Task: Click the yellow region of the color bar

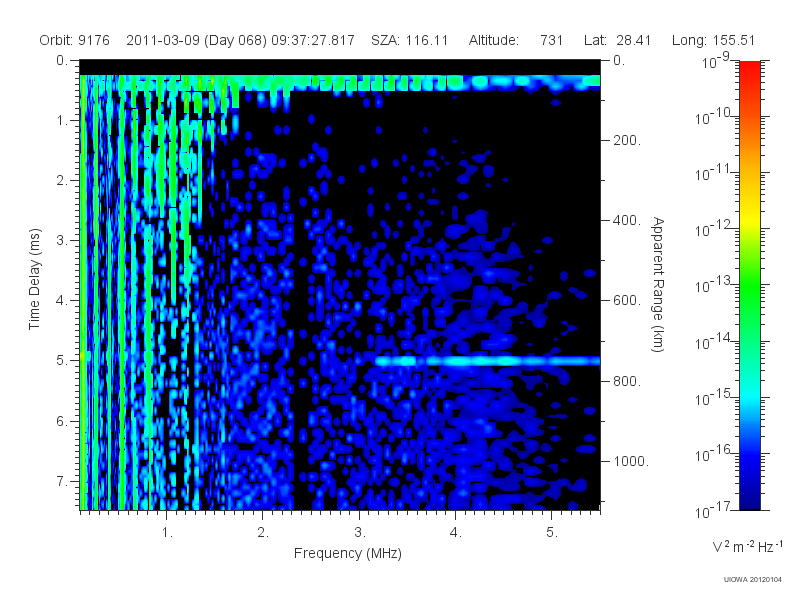Action: (749, 217)
